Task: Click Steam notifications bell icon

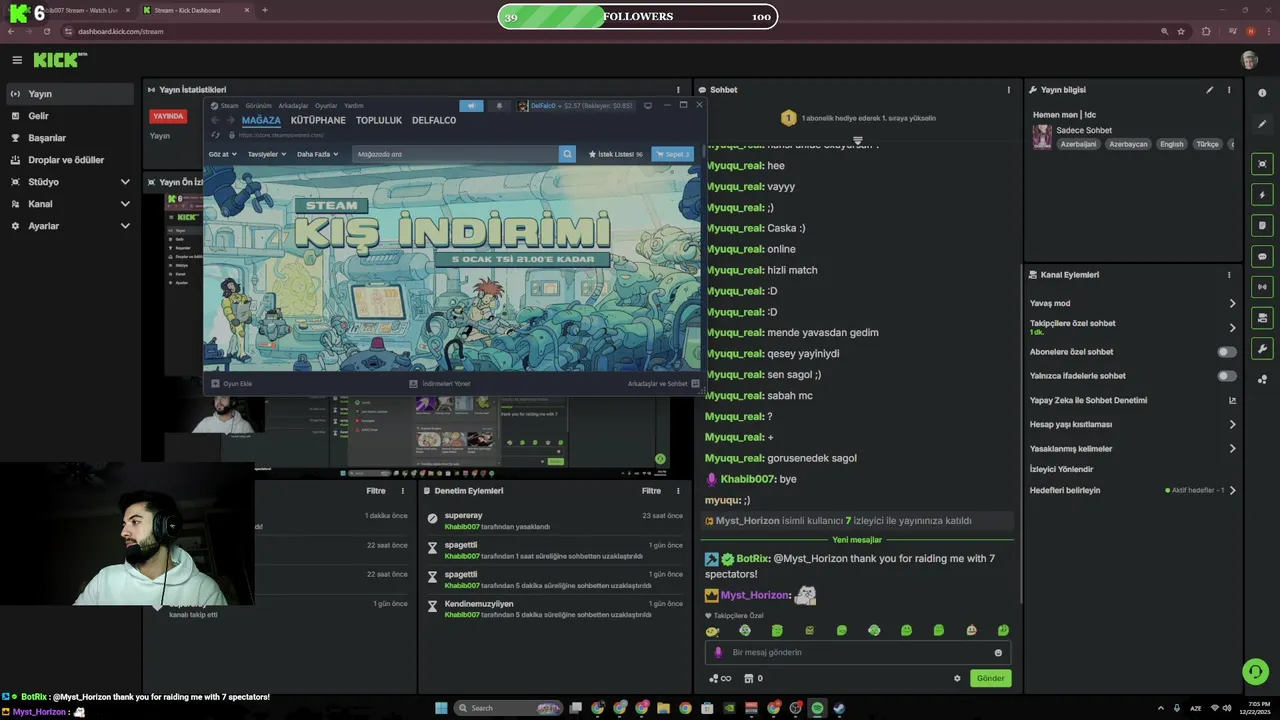Action: pyautogui.click(x=499, y=105)
